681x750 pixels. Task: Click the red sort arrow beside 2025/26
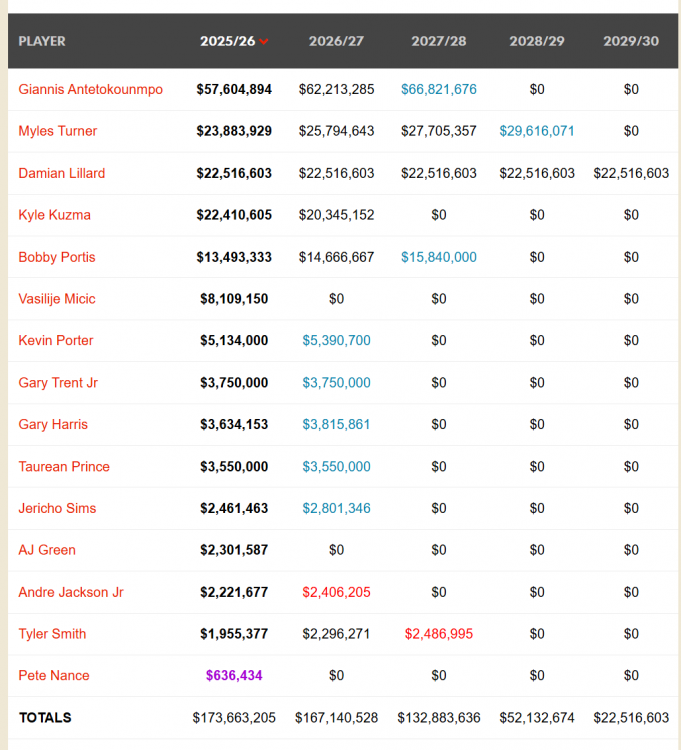pyautogui.click(x=264, y=42)
